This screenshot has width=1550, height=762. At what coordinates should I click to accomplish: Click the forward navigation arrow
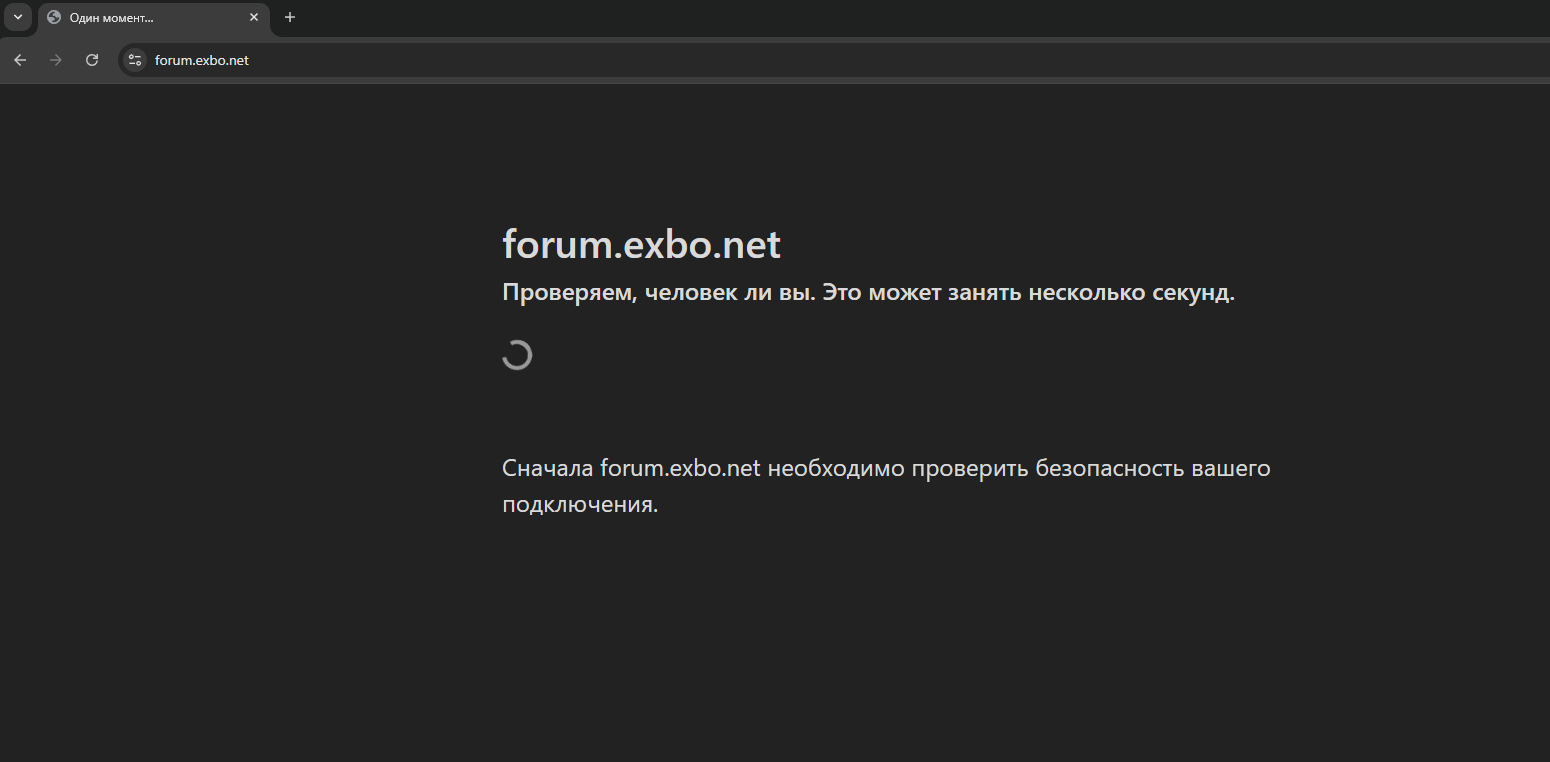[x=56, y=60]
